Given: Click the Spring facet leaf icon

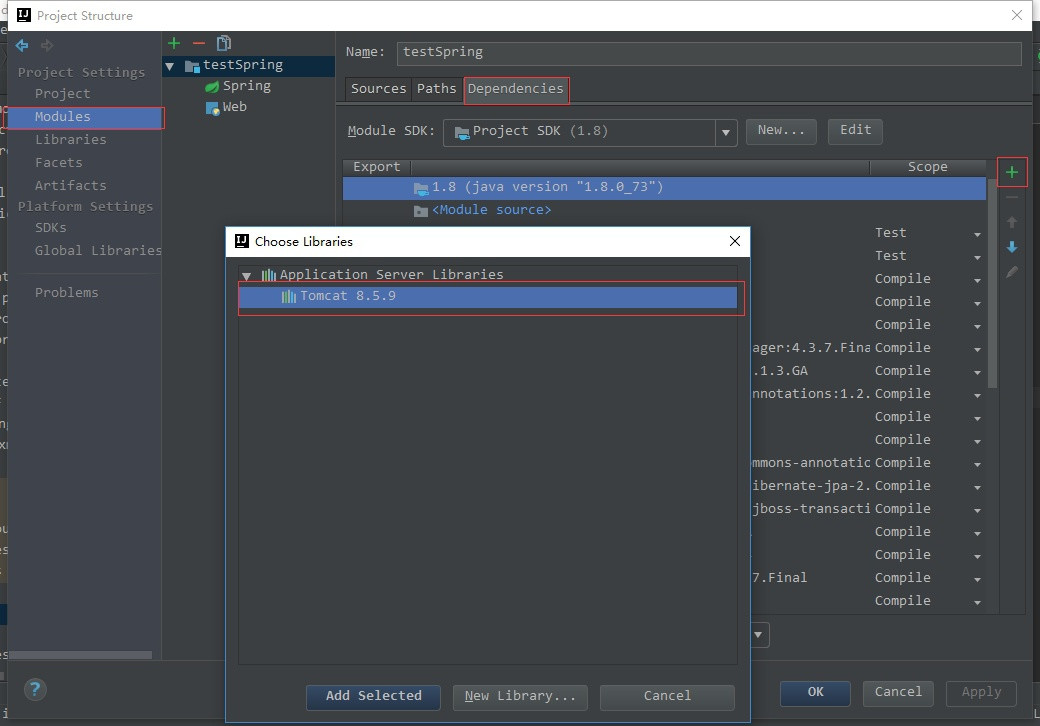Looking at the screenshot, I should [212, 87].
